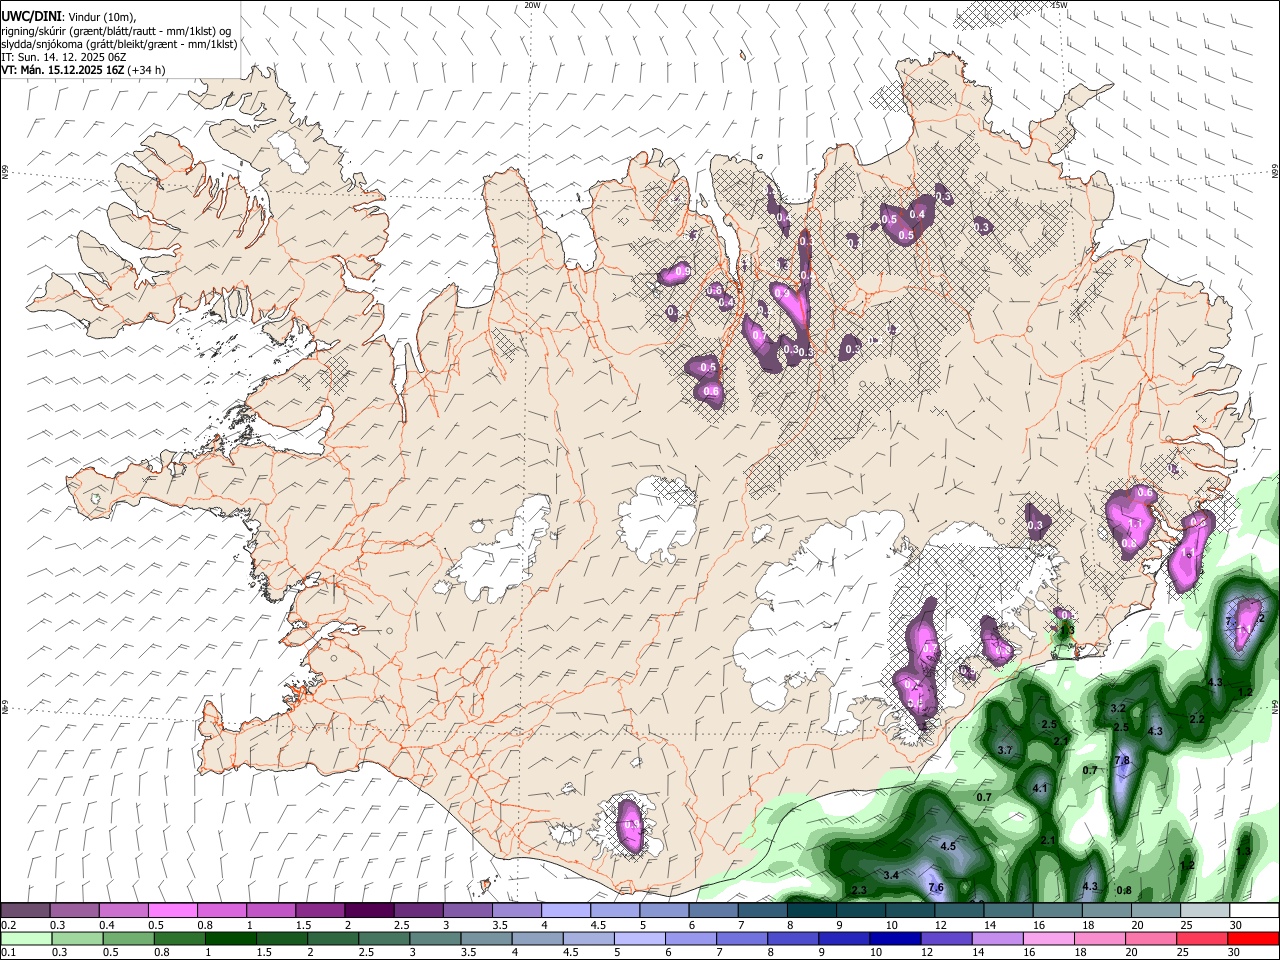Pick the darkest purple swatch labeled 2
This screenshot has width=1280, height=960.
click(x=369, y=910)
